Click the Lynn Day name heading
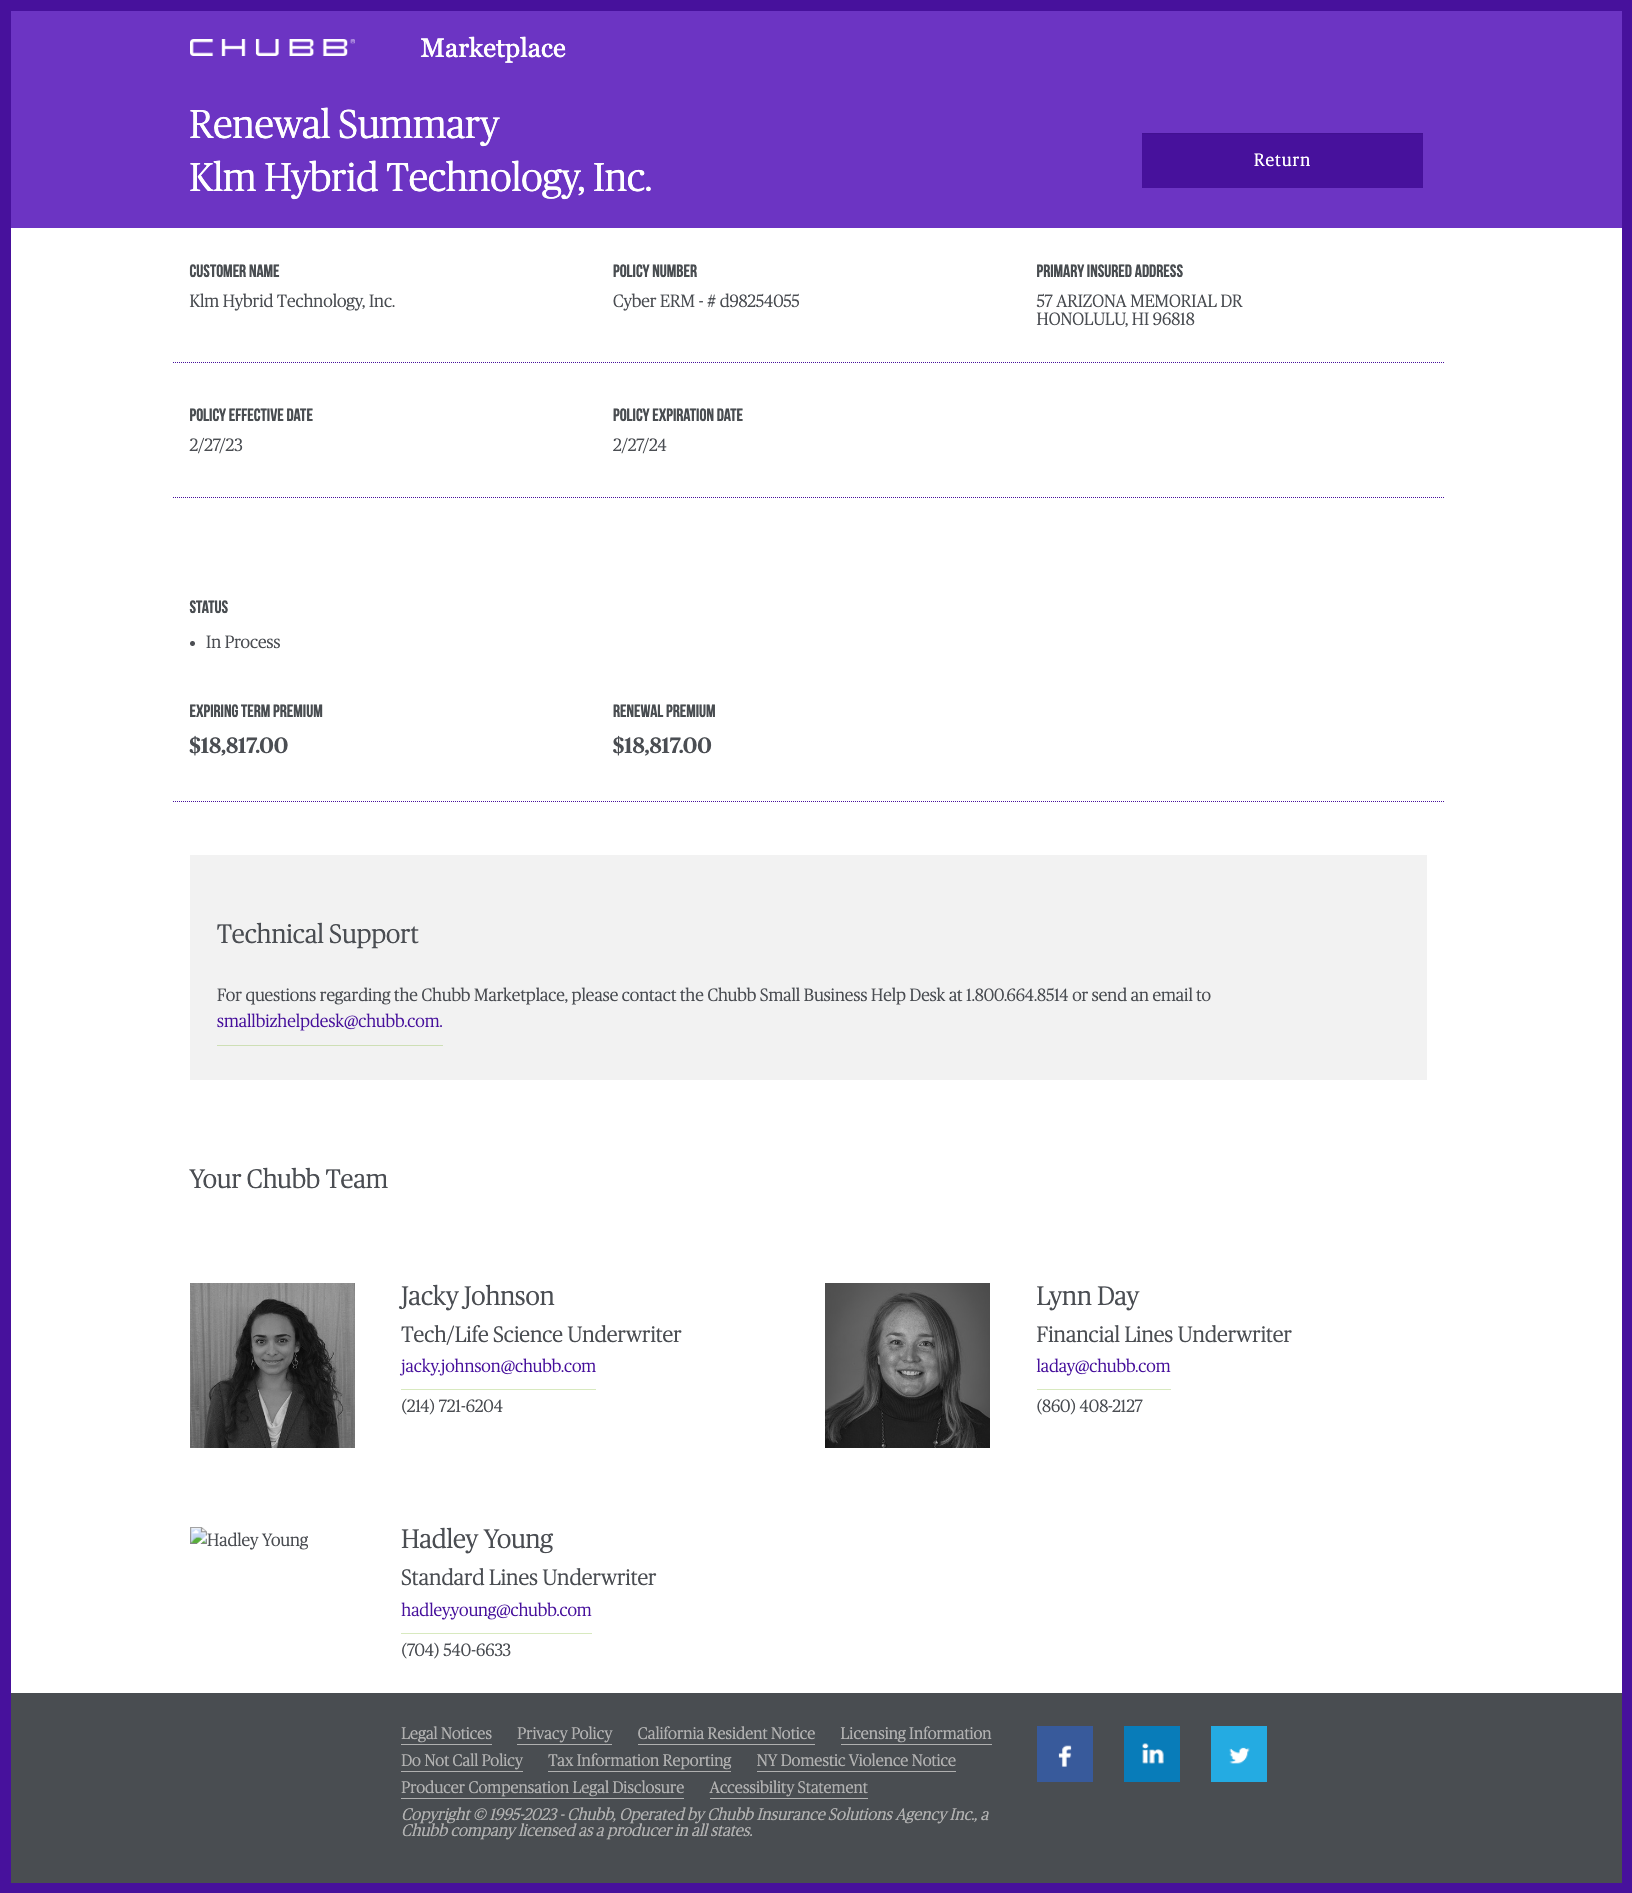Image resolution: width=1632 pixels, height=1893 pixels. tap(1087, 1296)
